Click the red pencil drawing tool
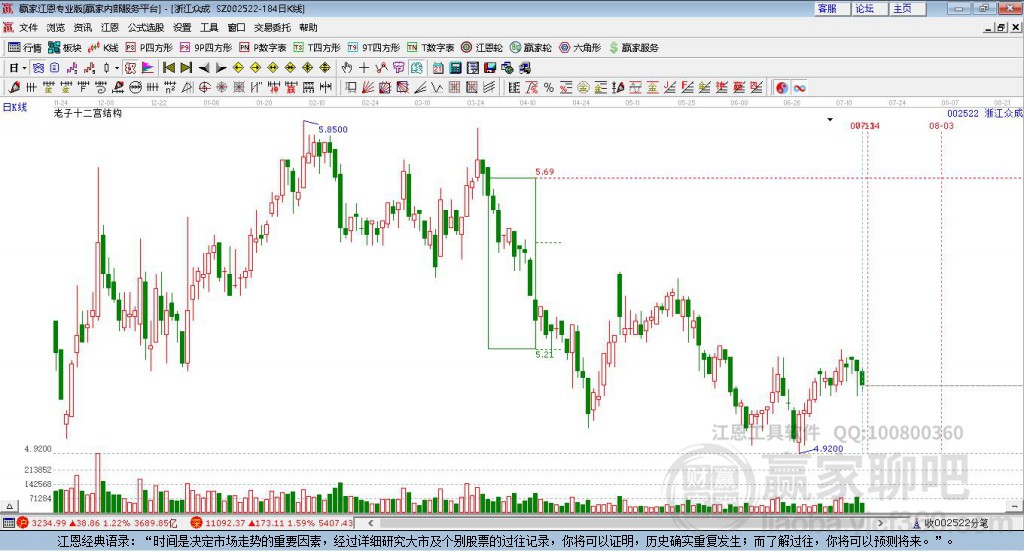Screen dimensions: 1024x551 pos(14,87)
